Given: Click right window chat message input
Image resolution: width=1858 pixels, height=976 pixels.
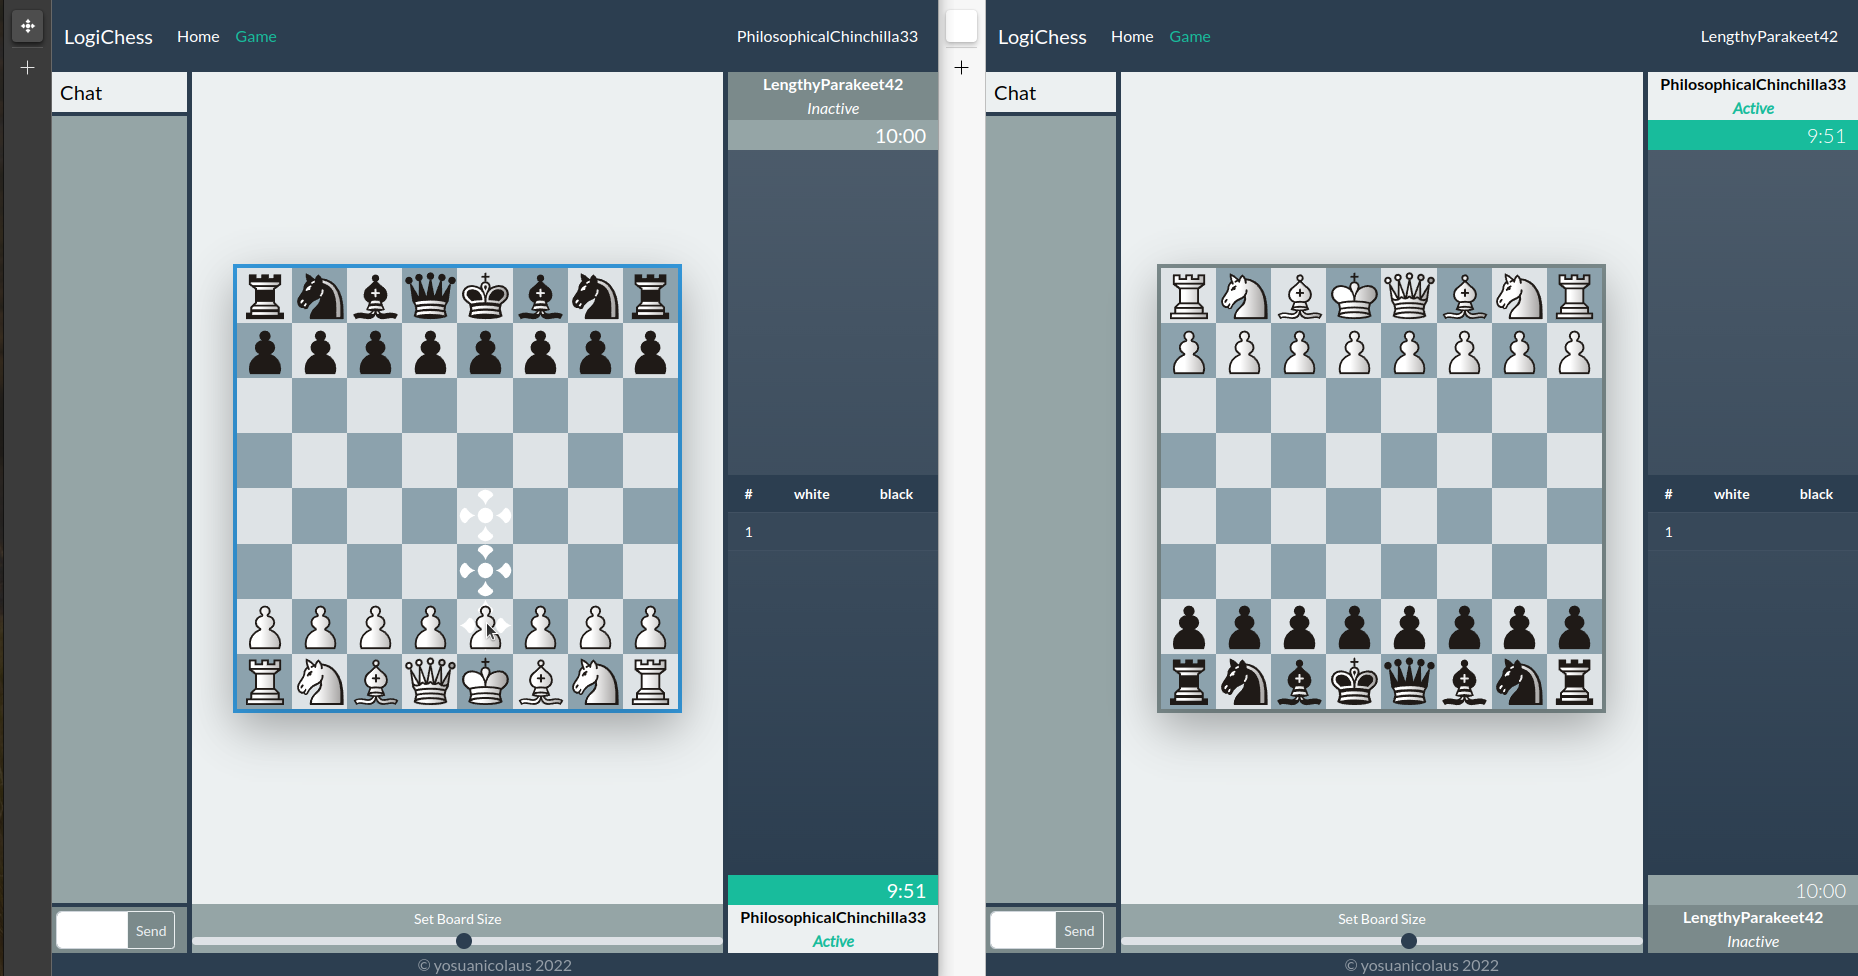Looking at the screenshot, I should click(x=1023, y=930).
